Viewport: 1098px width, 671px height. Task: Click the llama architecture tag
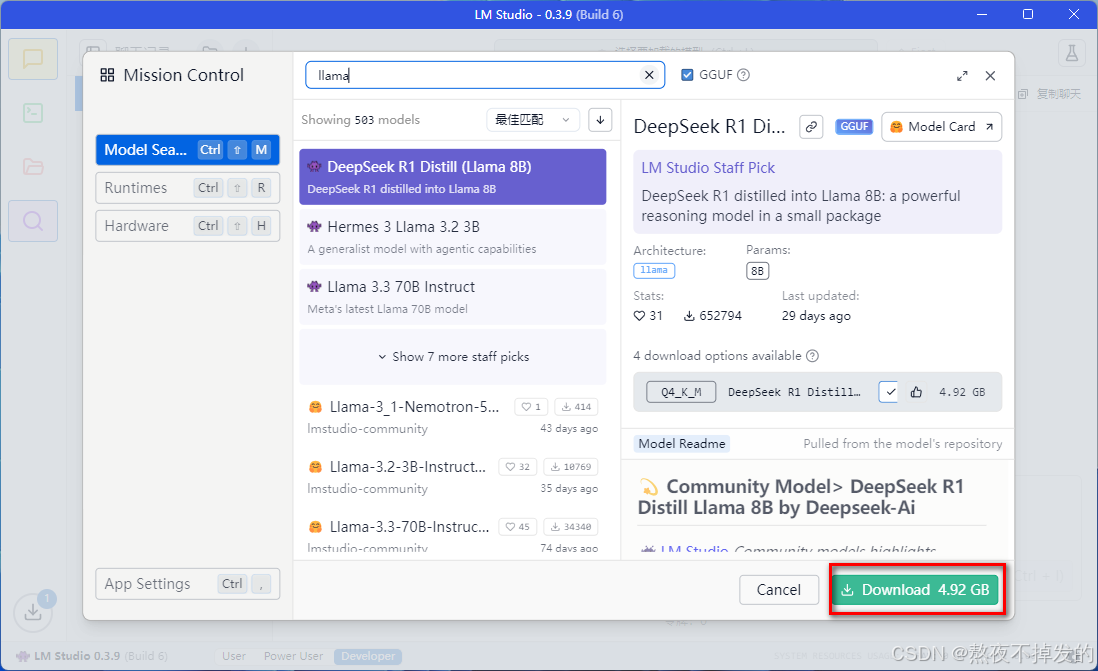pos(654,270)
